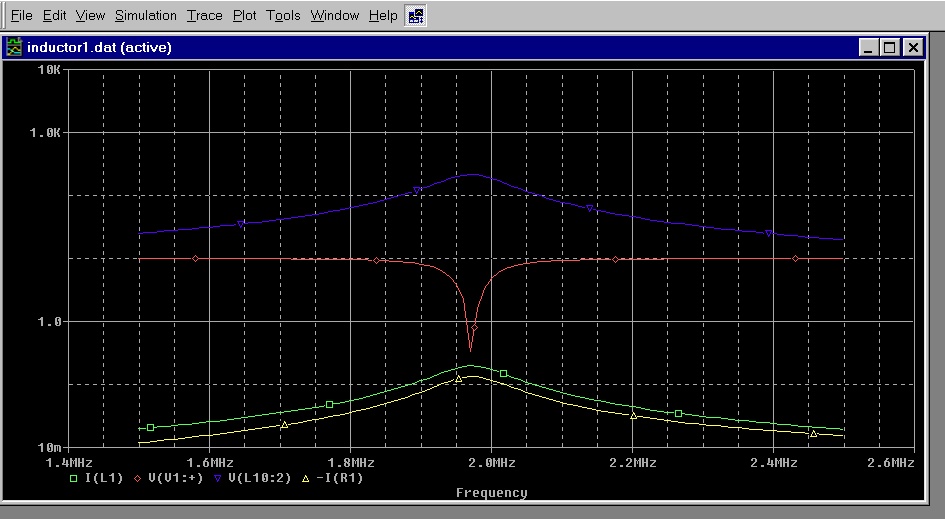This screenshot has height=519, width=945.
Task: Minimize the inductor1.dat plot window
Action: click(x=867, y=47)
